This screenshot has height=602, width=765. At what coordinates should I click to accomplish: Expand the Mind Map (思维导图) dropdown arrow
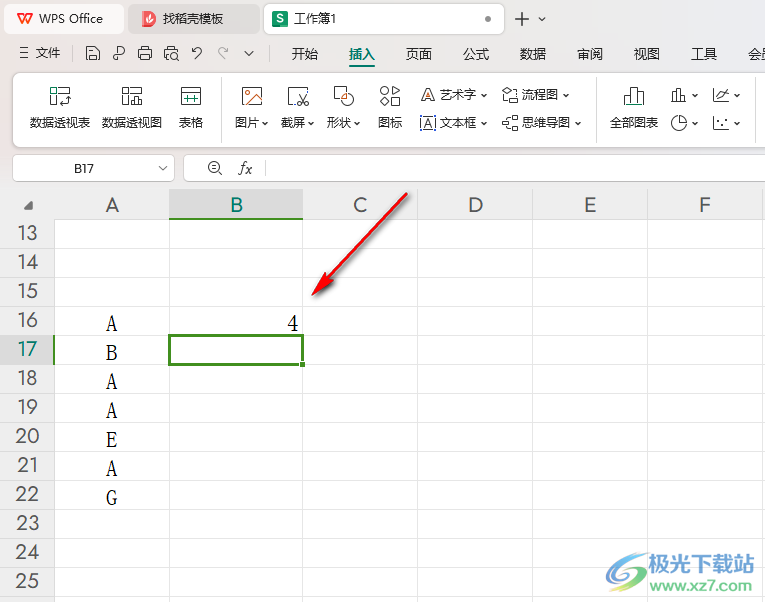pyautogui.click(x=578, y=123)
